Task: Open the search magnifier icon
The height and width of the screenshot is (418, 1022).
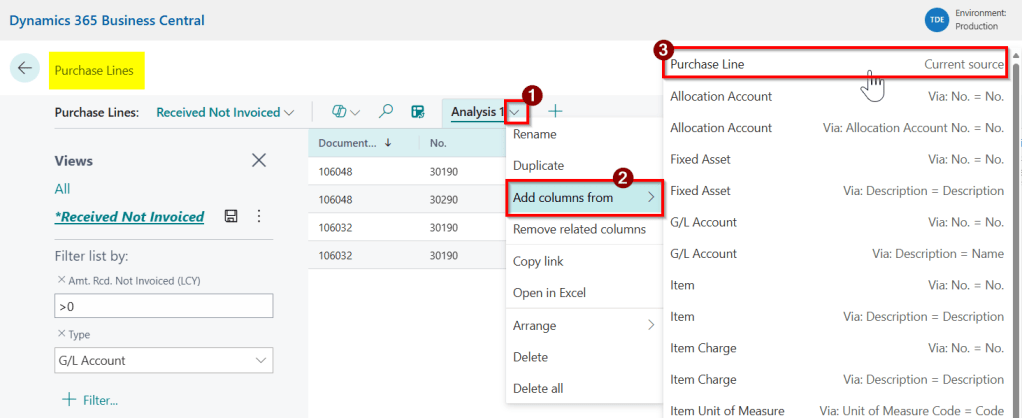Action: tap(386, 112)
